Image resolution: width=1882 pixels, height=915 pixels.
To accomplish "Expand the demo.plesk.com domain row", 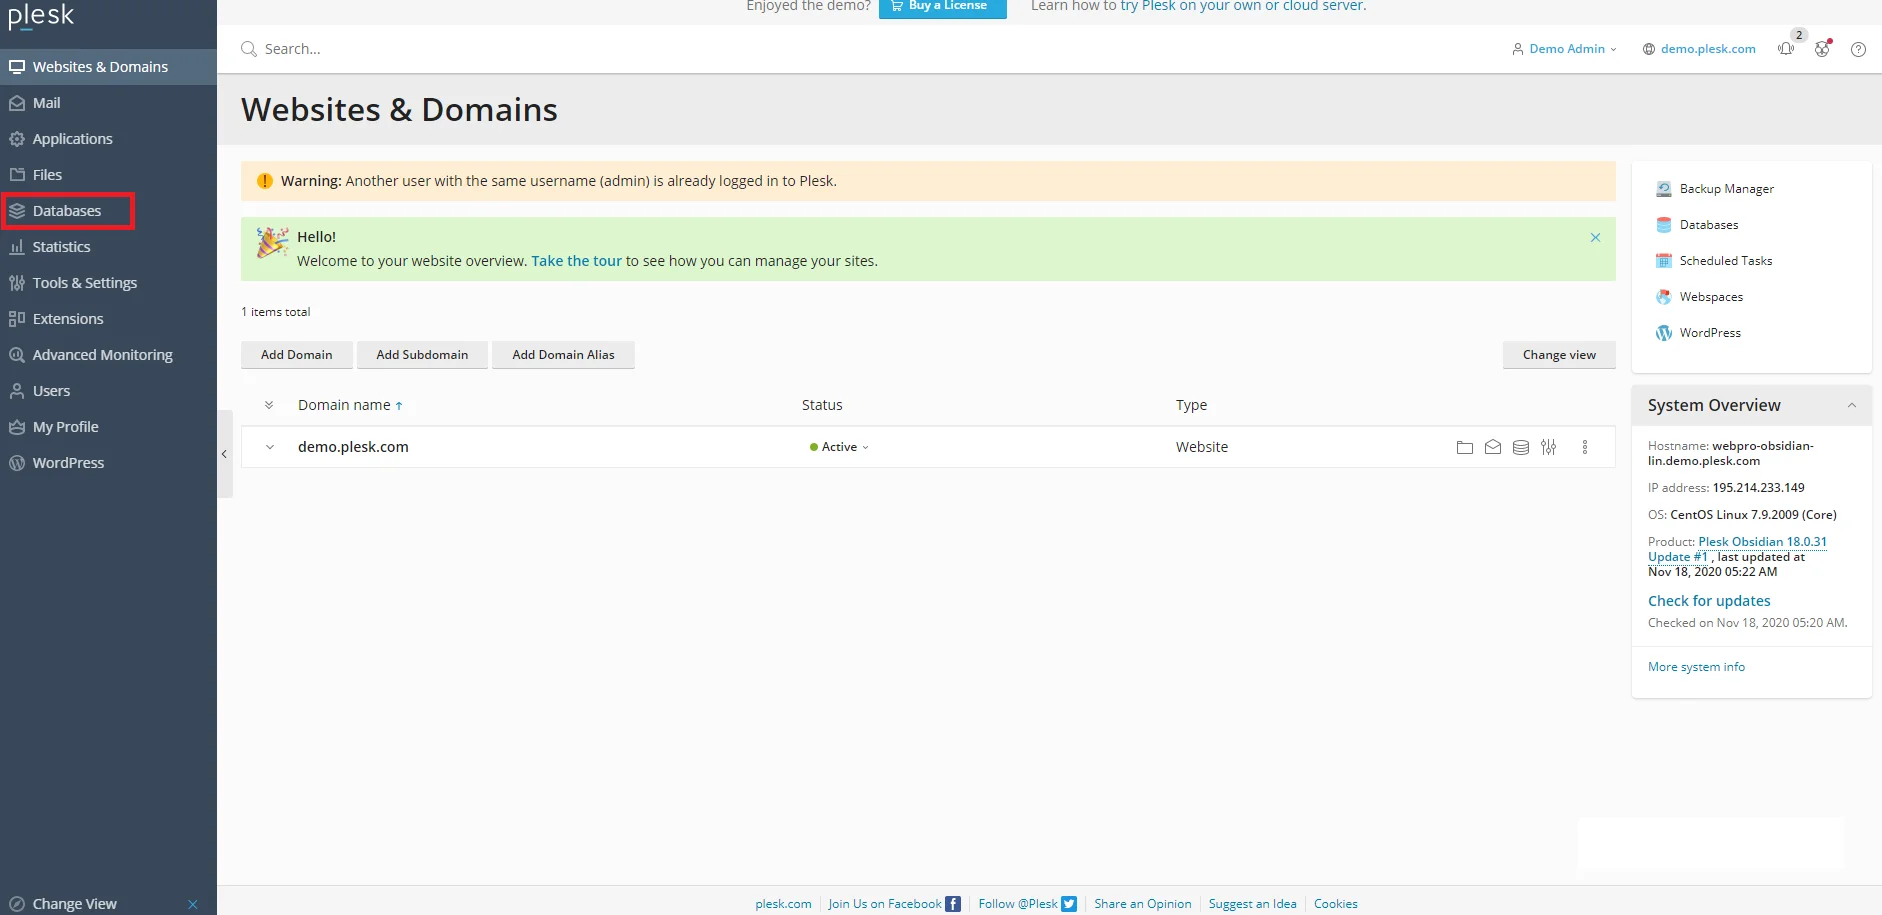I will (x=269, y=447).
